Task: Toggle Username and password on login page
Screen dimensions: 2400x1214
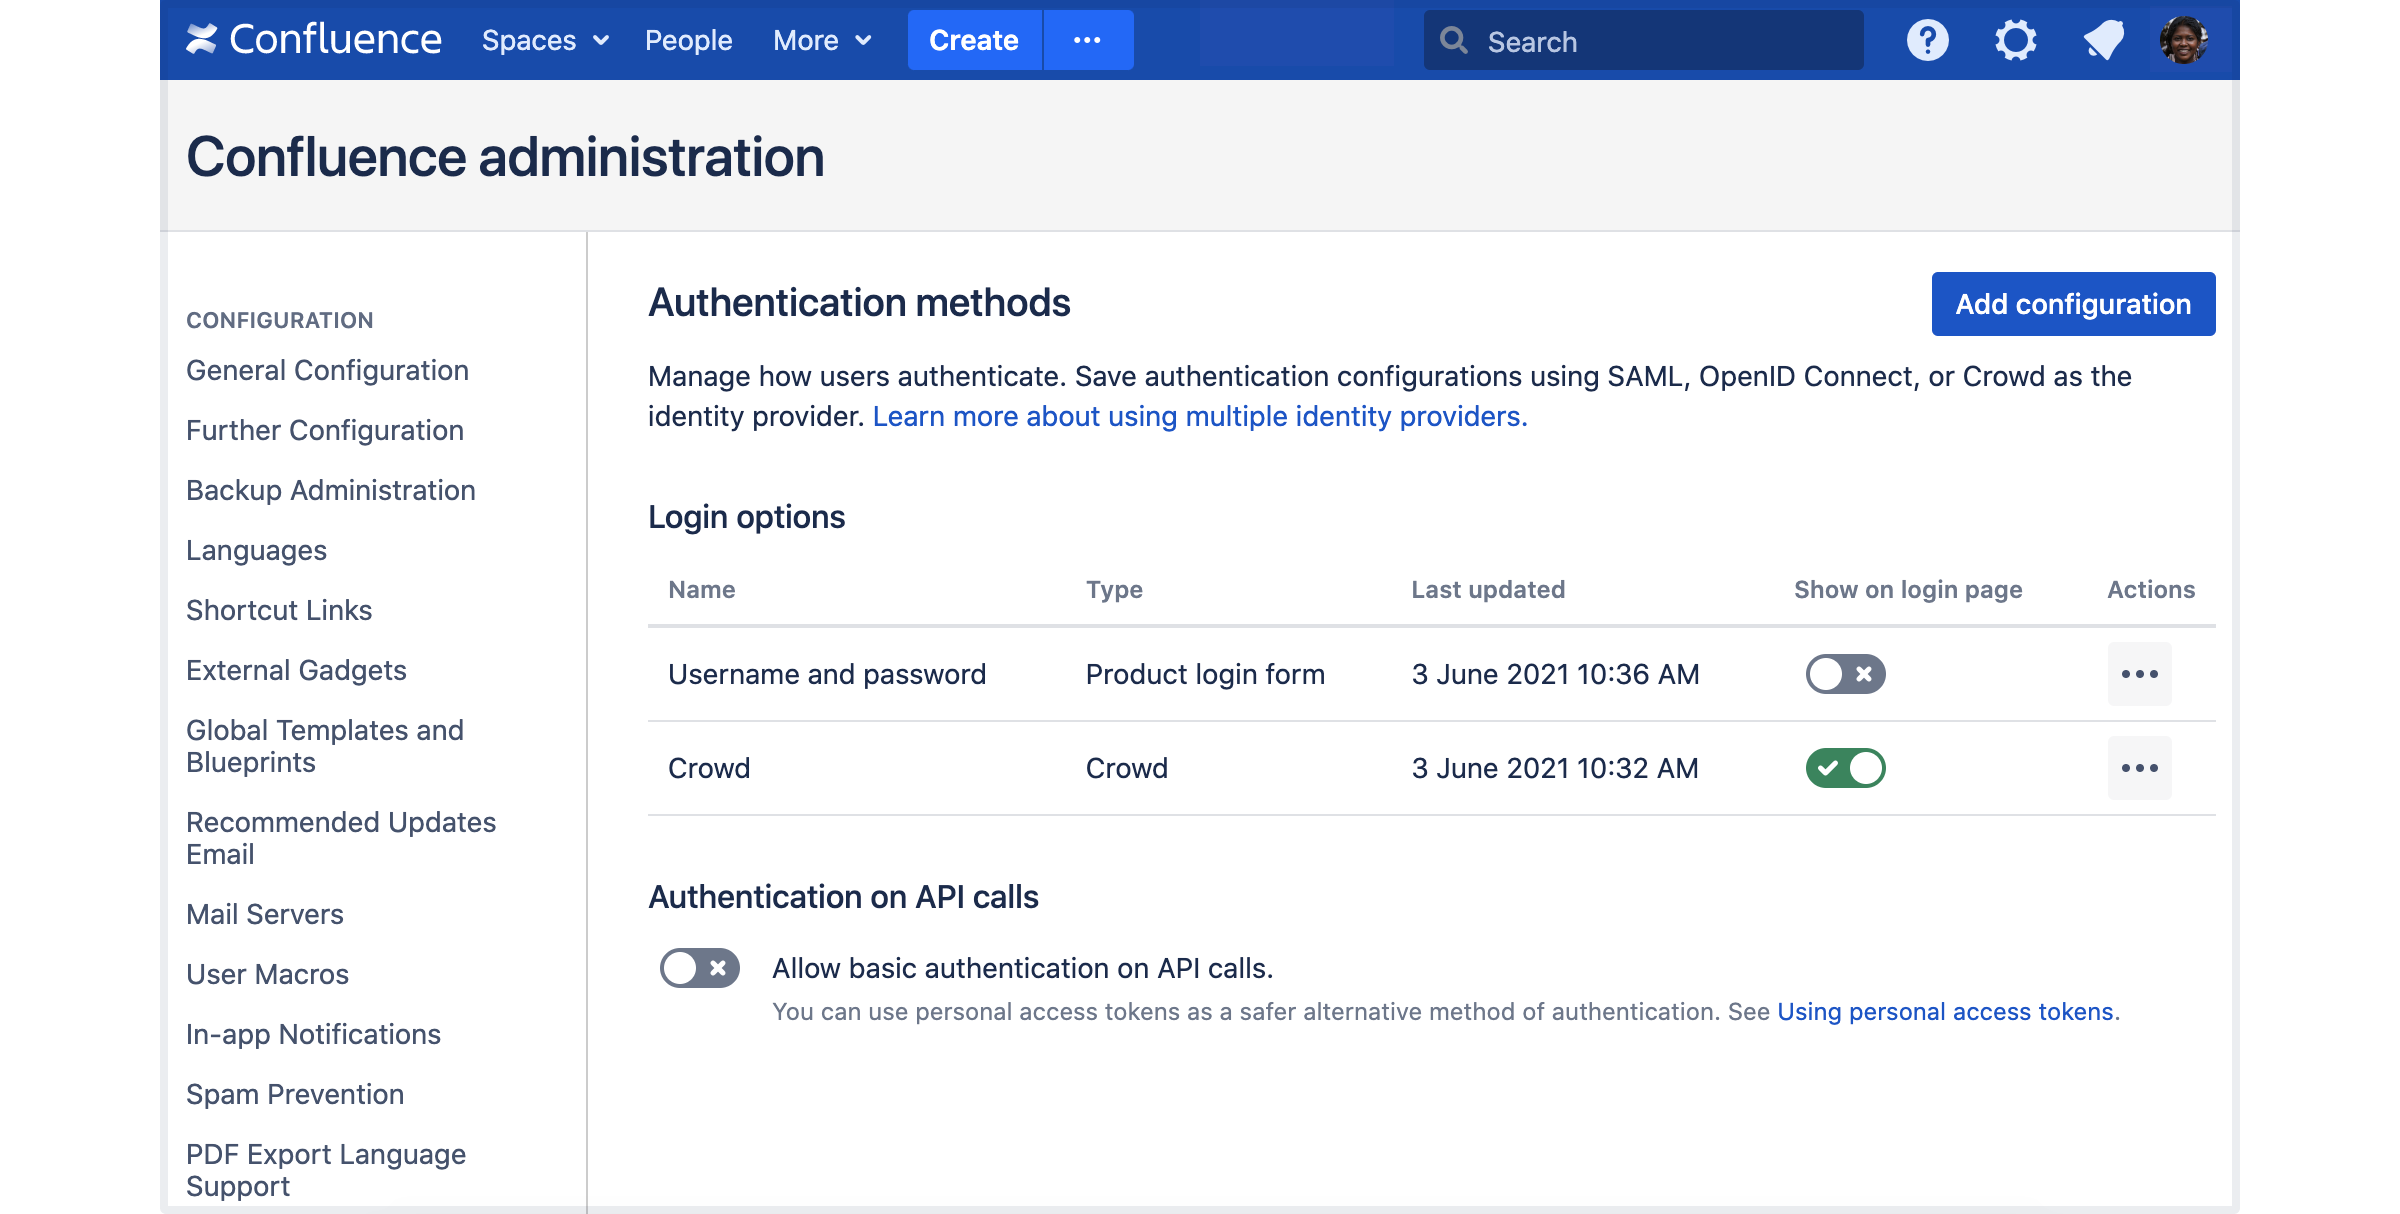Action: [x=1845, y=674]
